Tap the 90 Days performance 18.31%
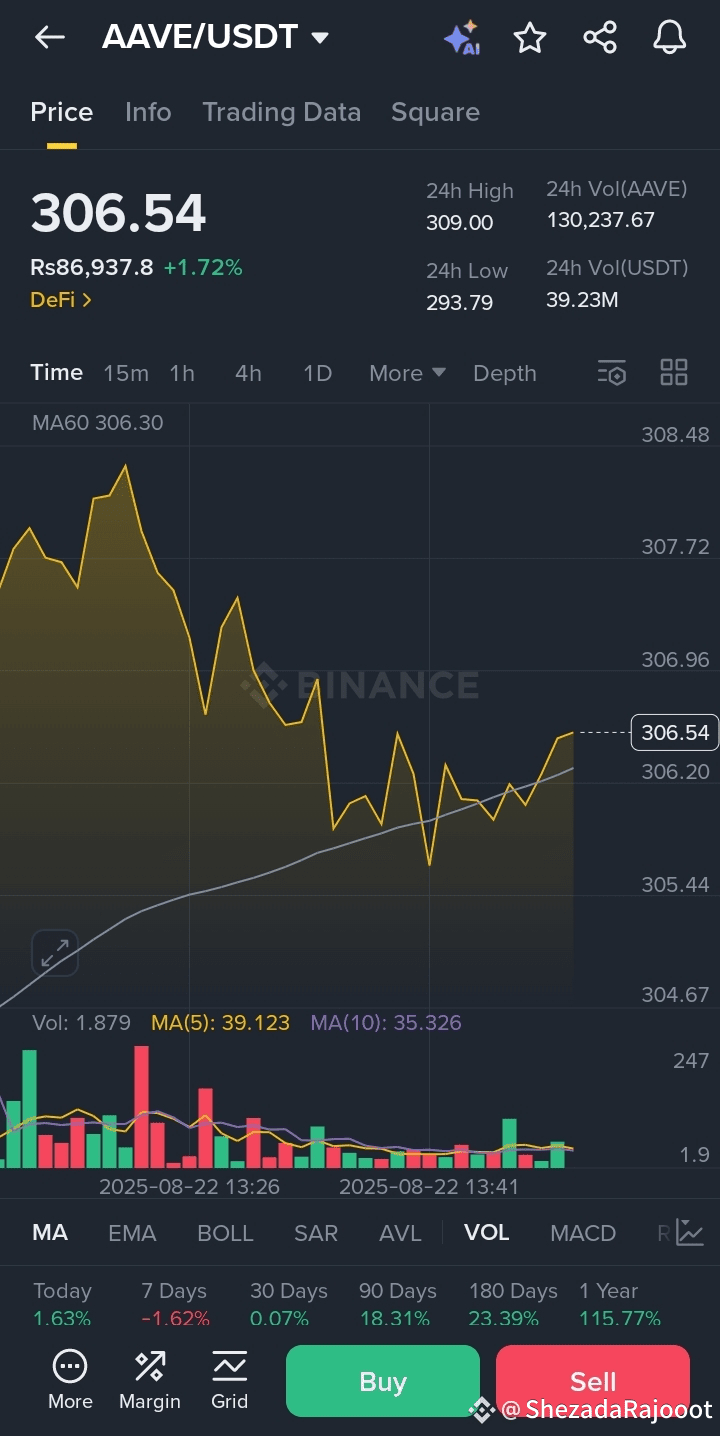 395,1318
